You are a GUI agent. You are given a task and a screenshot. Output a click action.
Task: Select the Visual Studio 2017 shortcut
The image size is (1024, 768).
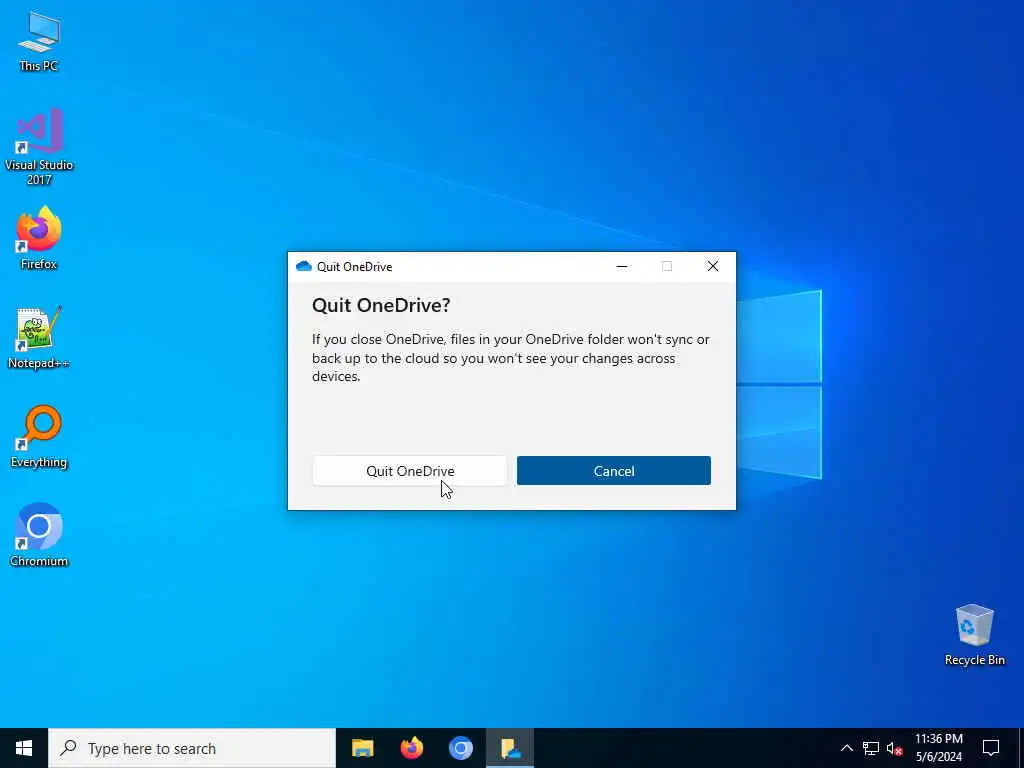point(39,147)
